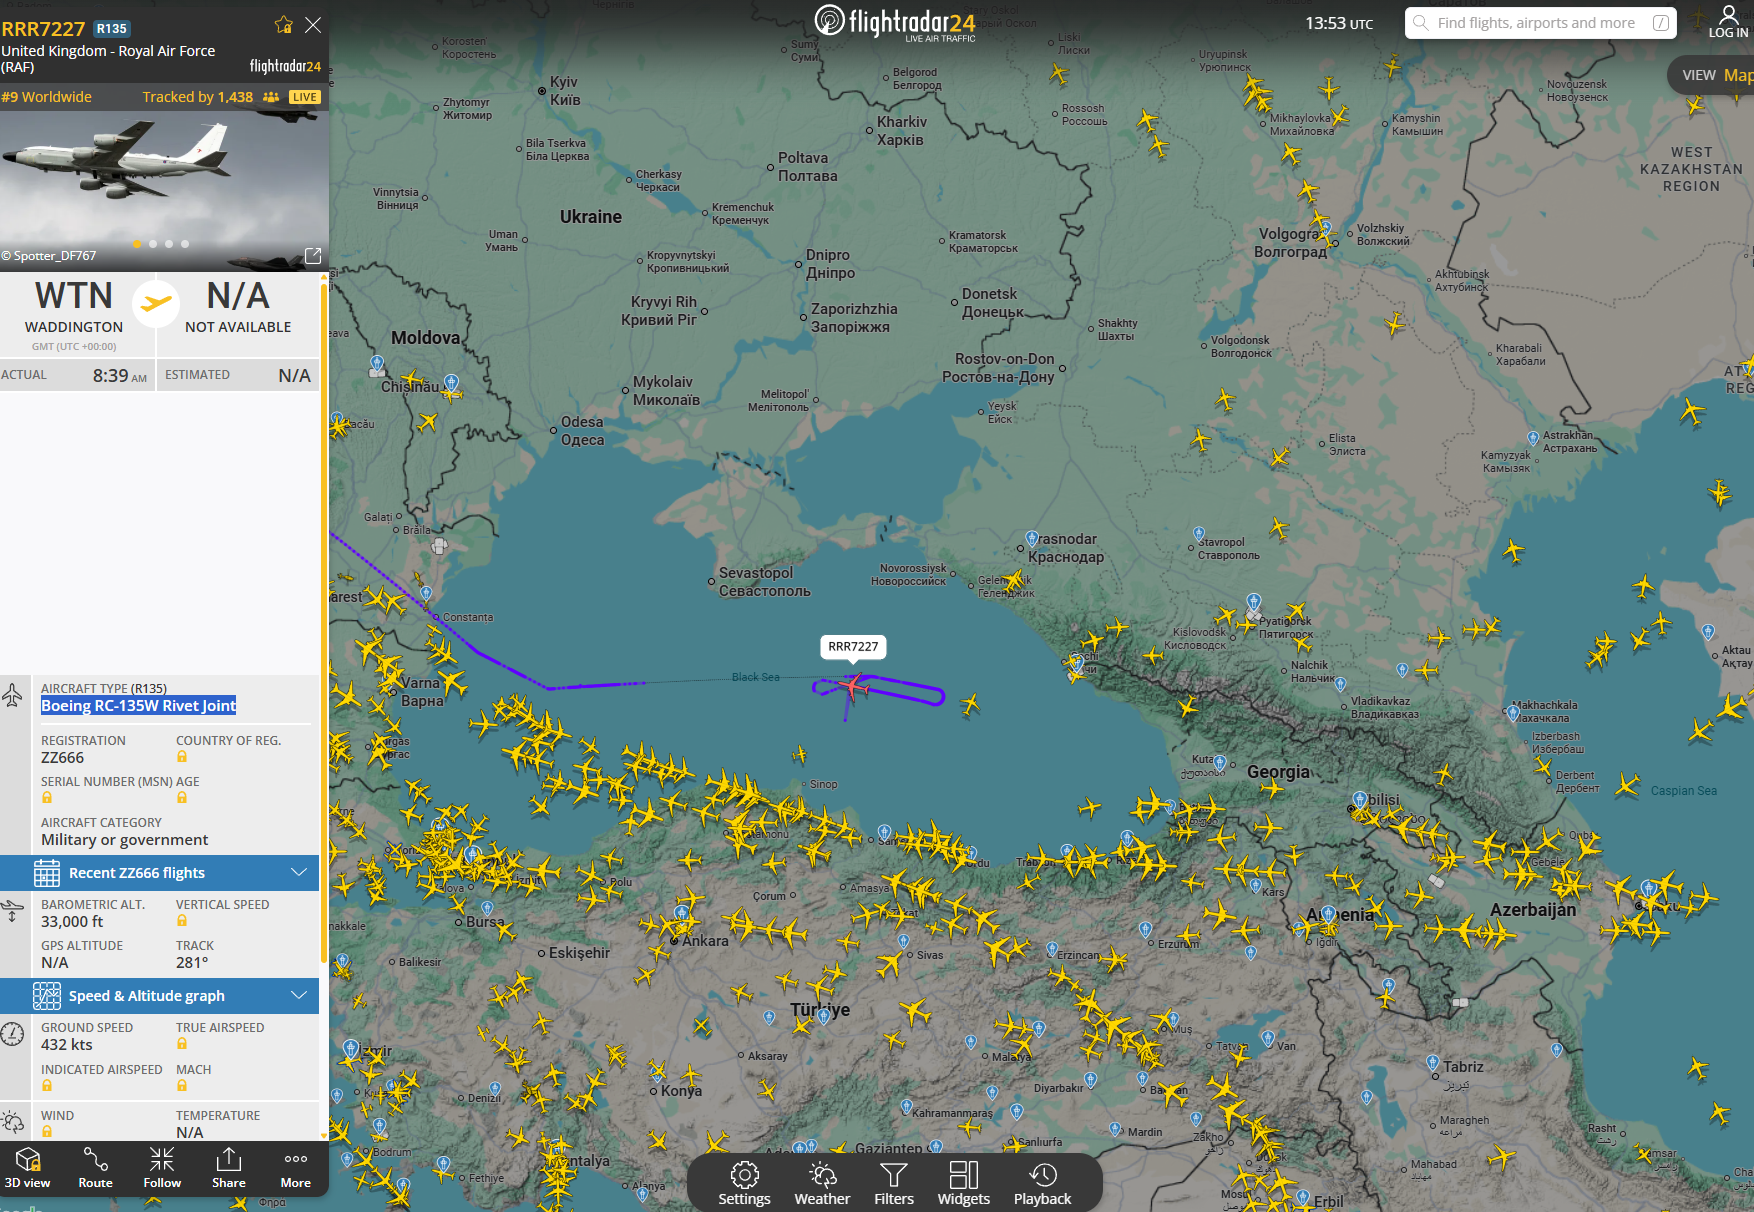Viewport: 1754px width, 1212px height.
Task: Add RRR7227 to favorites with star icon
Action: pos(284,25)
